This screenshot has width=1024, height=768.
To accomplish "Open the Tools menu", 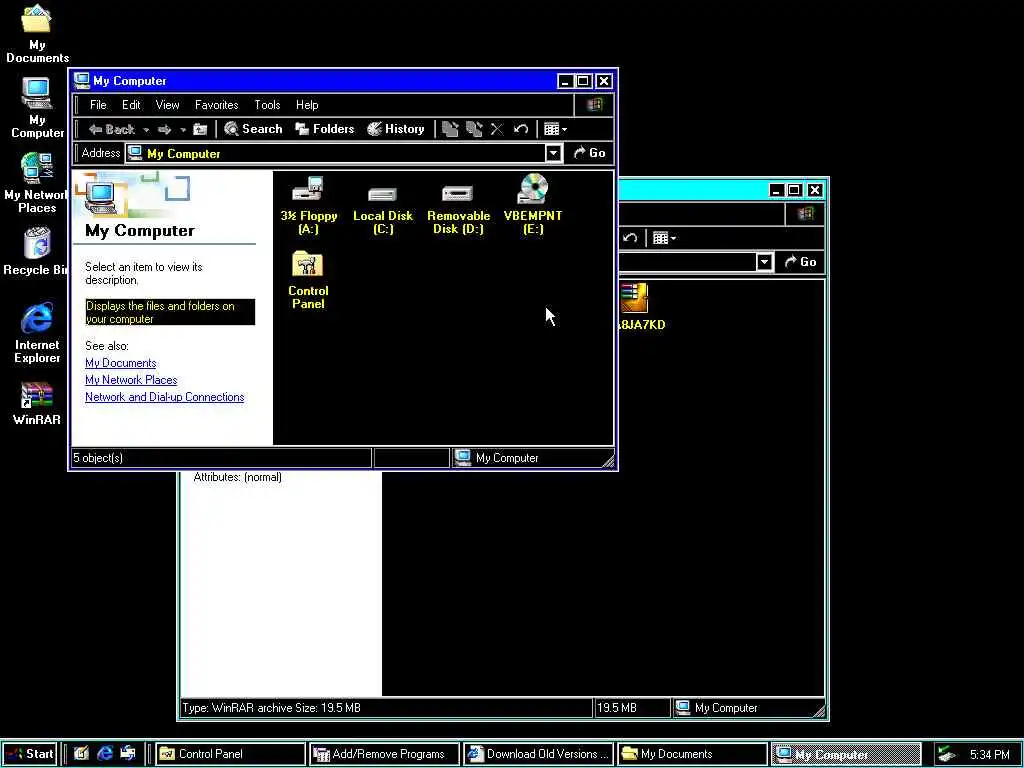I will (x=267, y=104).
